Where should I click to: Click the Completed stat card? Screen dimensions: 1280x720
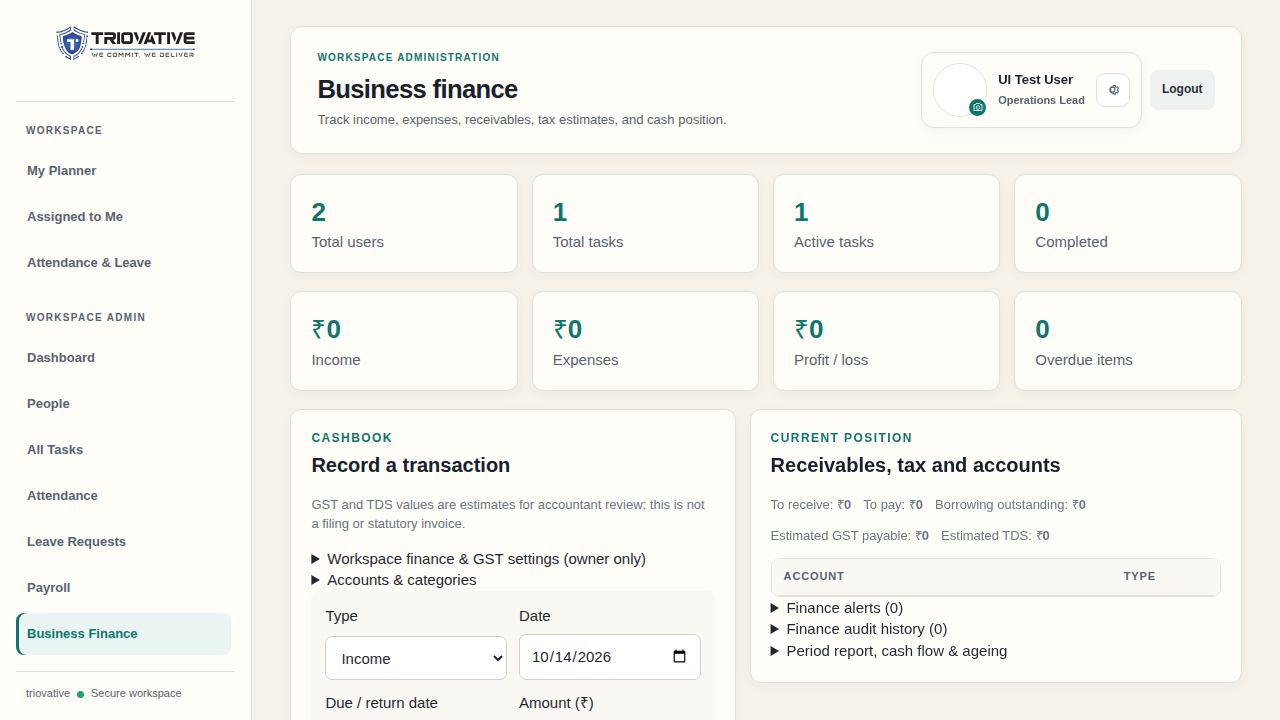click(x=1128, y=224)
